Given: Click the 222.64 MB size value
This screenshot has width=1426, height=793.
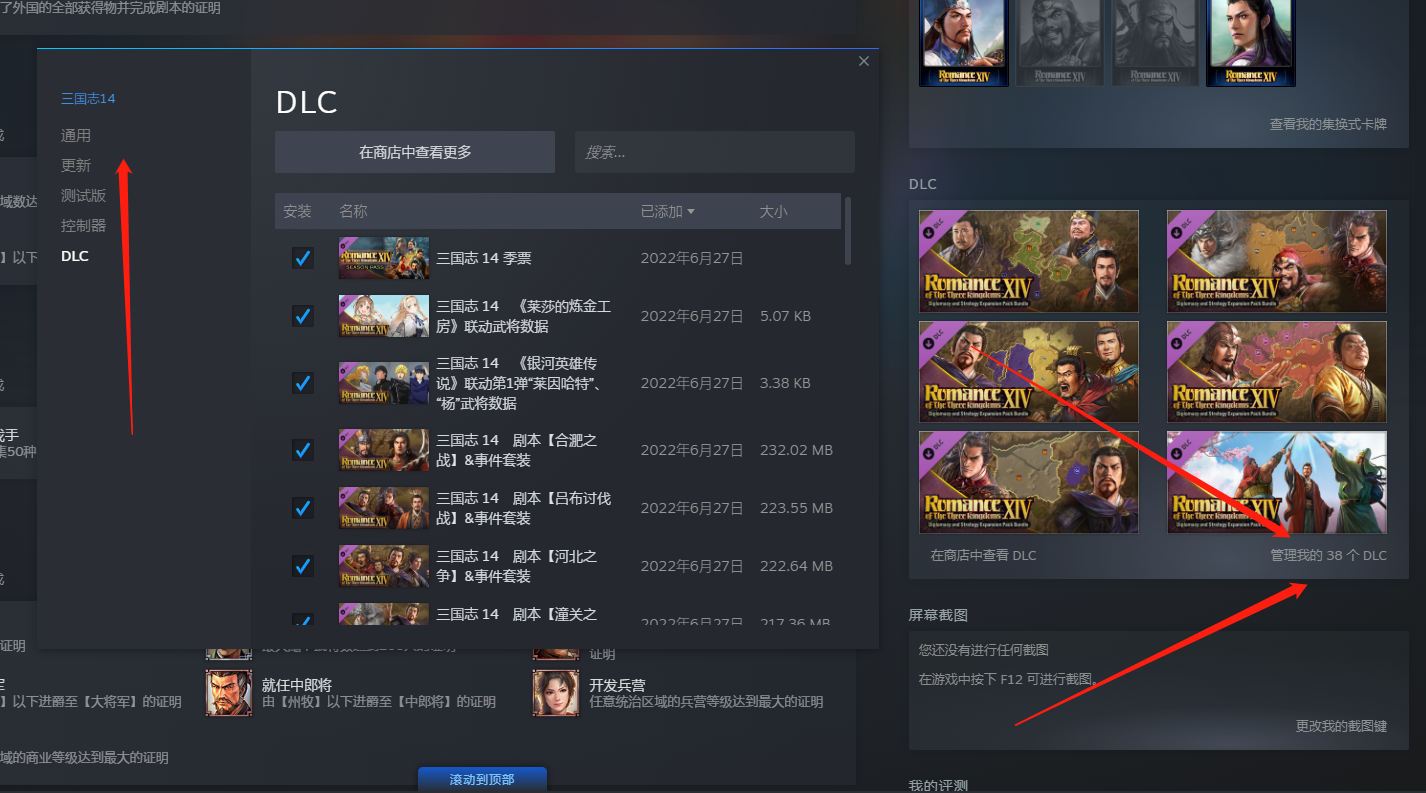Looking at the screenshot, I should click(796, 566).
